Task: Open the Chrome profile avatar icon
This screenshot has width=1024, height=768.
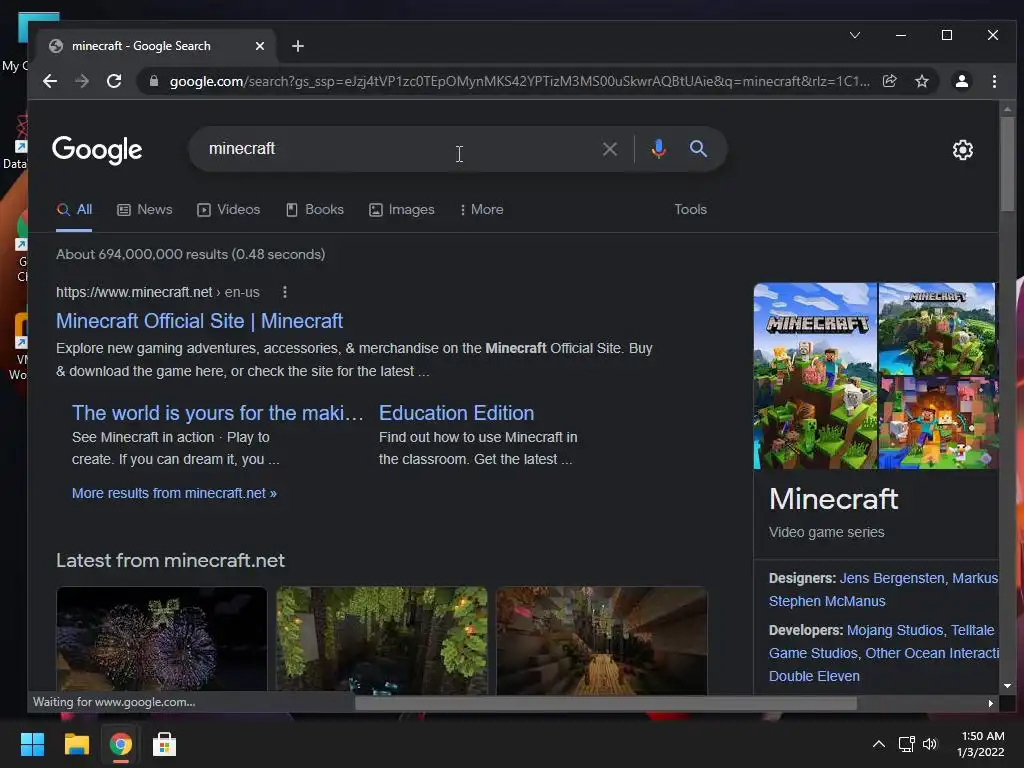Action: pos(961,81)
